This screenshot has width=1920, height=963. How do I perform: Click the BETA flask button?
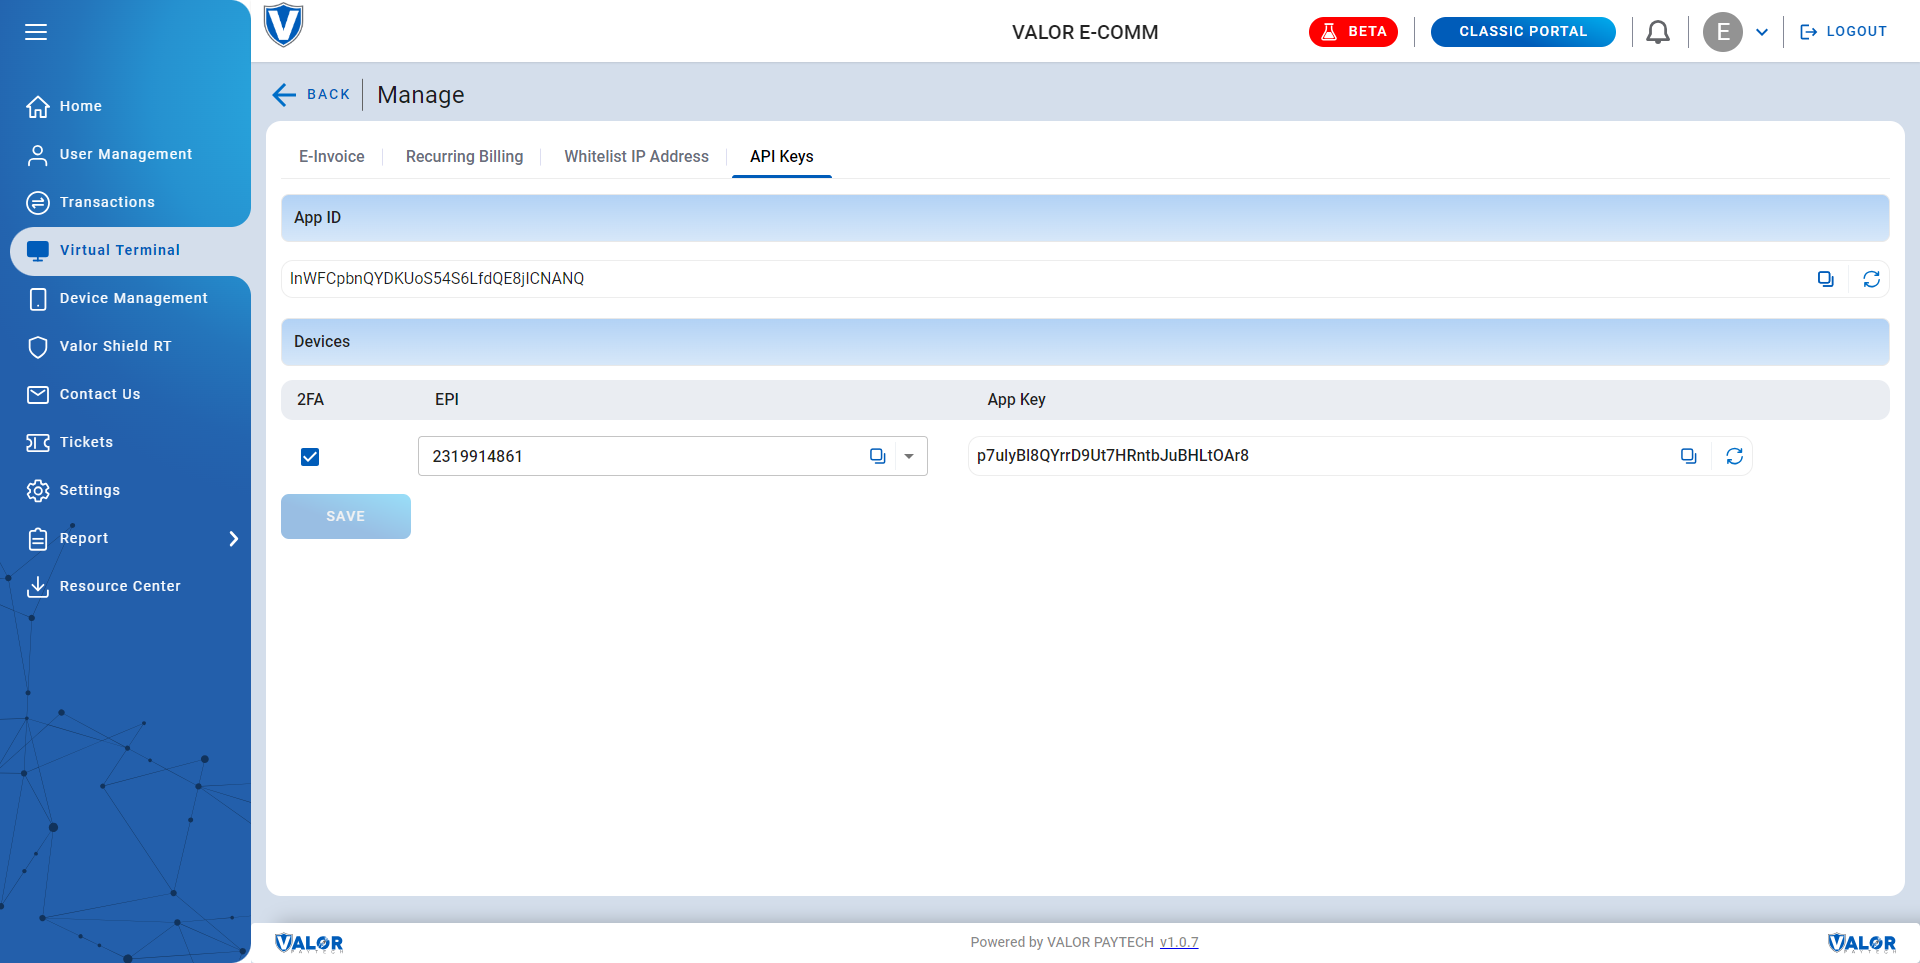pyautogui.click(x=1353, y=32)
